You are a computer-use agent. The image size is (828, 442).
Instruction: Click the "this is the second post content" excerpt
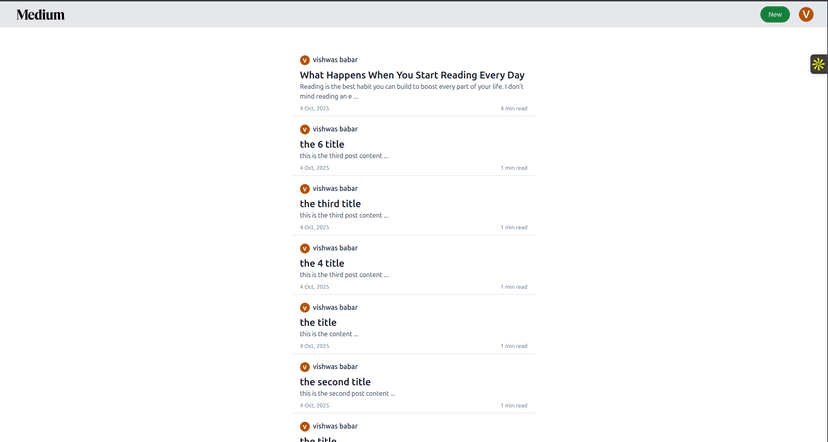[x=344, y=394]
